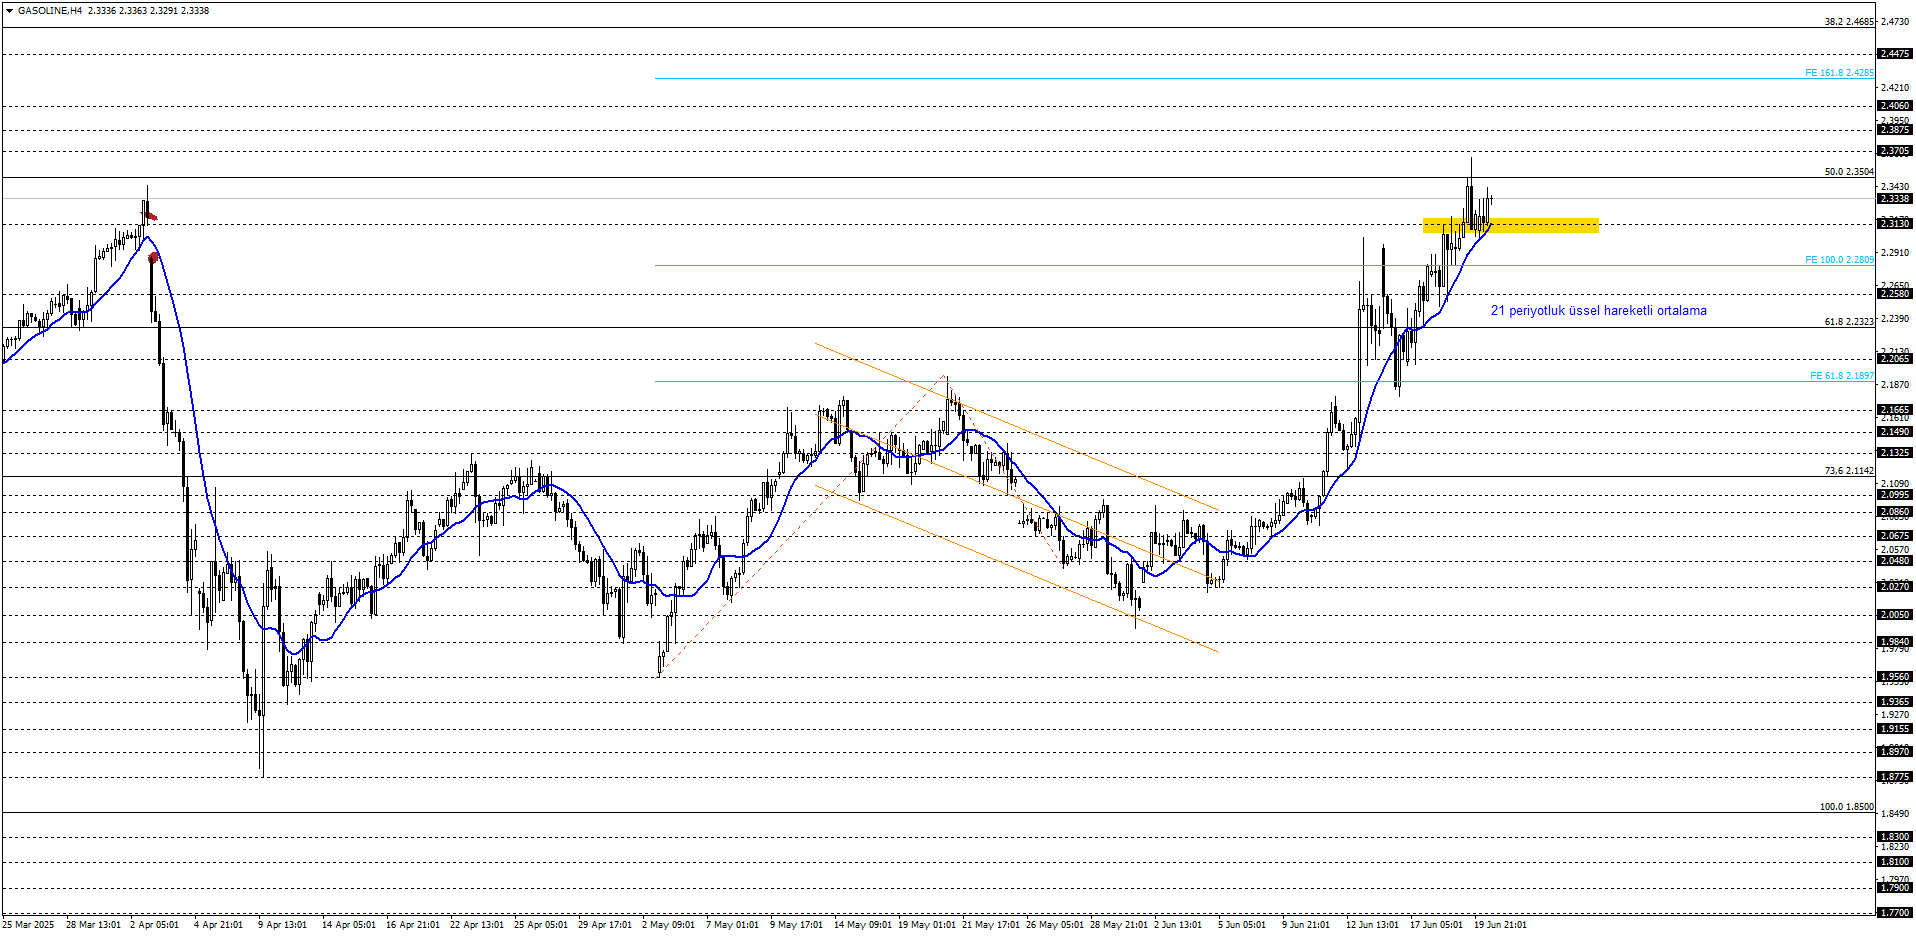Click the 2.0995 level tag on price axis
This screenshot has height=936, width=1916.
click(x=1895, y=495)
